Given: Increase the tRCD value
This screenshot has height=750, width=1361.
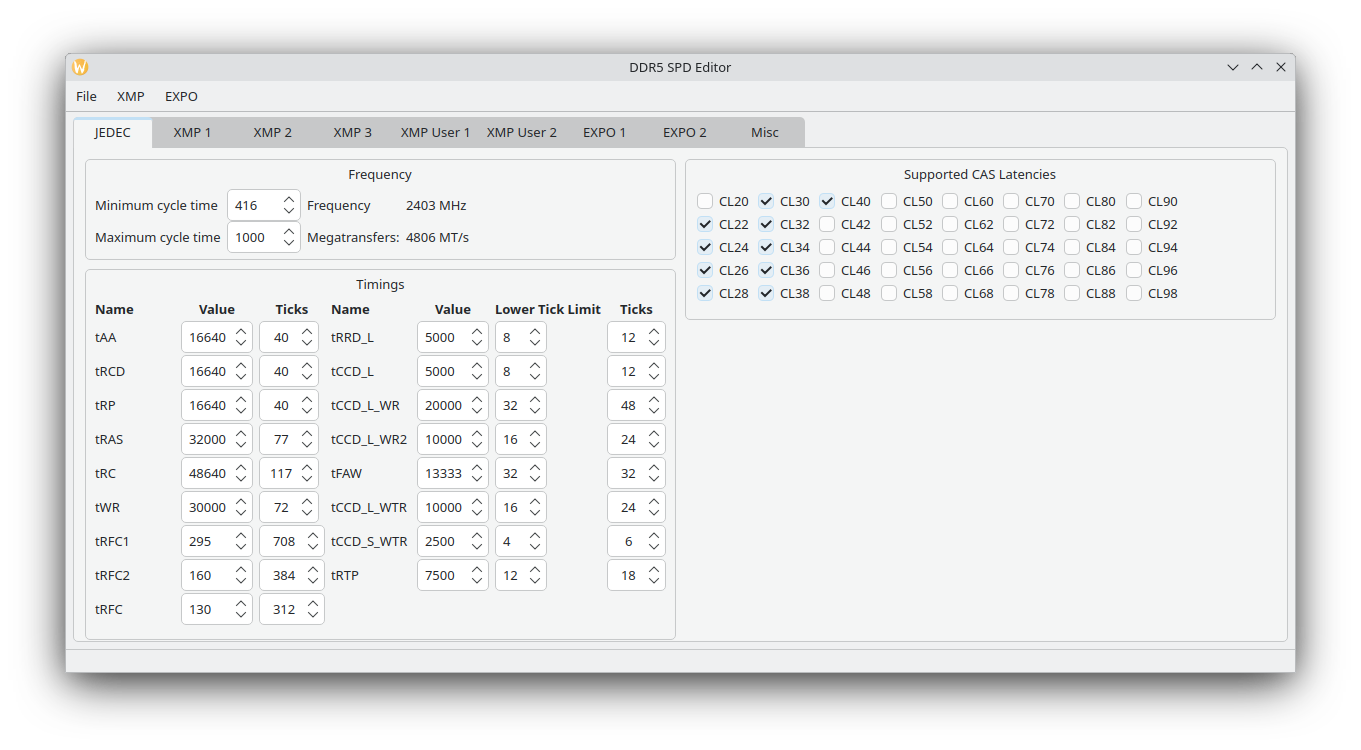Looking at the screenshot, I should click(241, 365).
